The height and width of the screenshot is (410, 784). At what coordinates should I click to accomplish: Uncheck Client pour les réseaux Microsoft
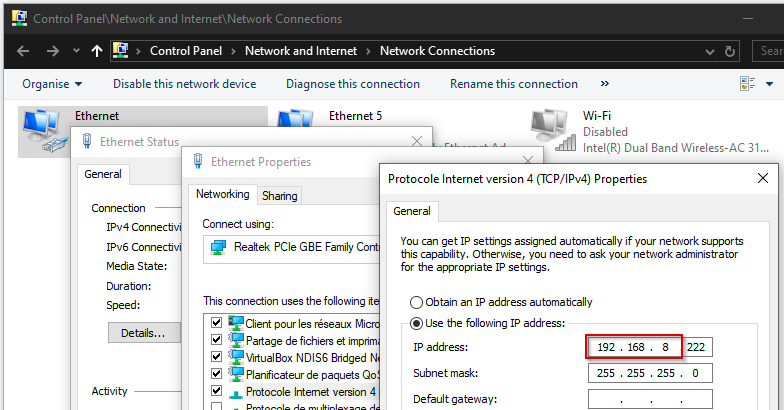point(216,323)
